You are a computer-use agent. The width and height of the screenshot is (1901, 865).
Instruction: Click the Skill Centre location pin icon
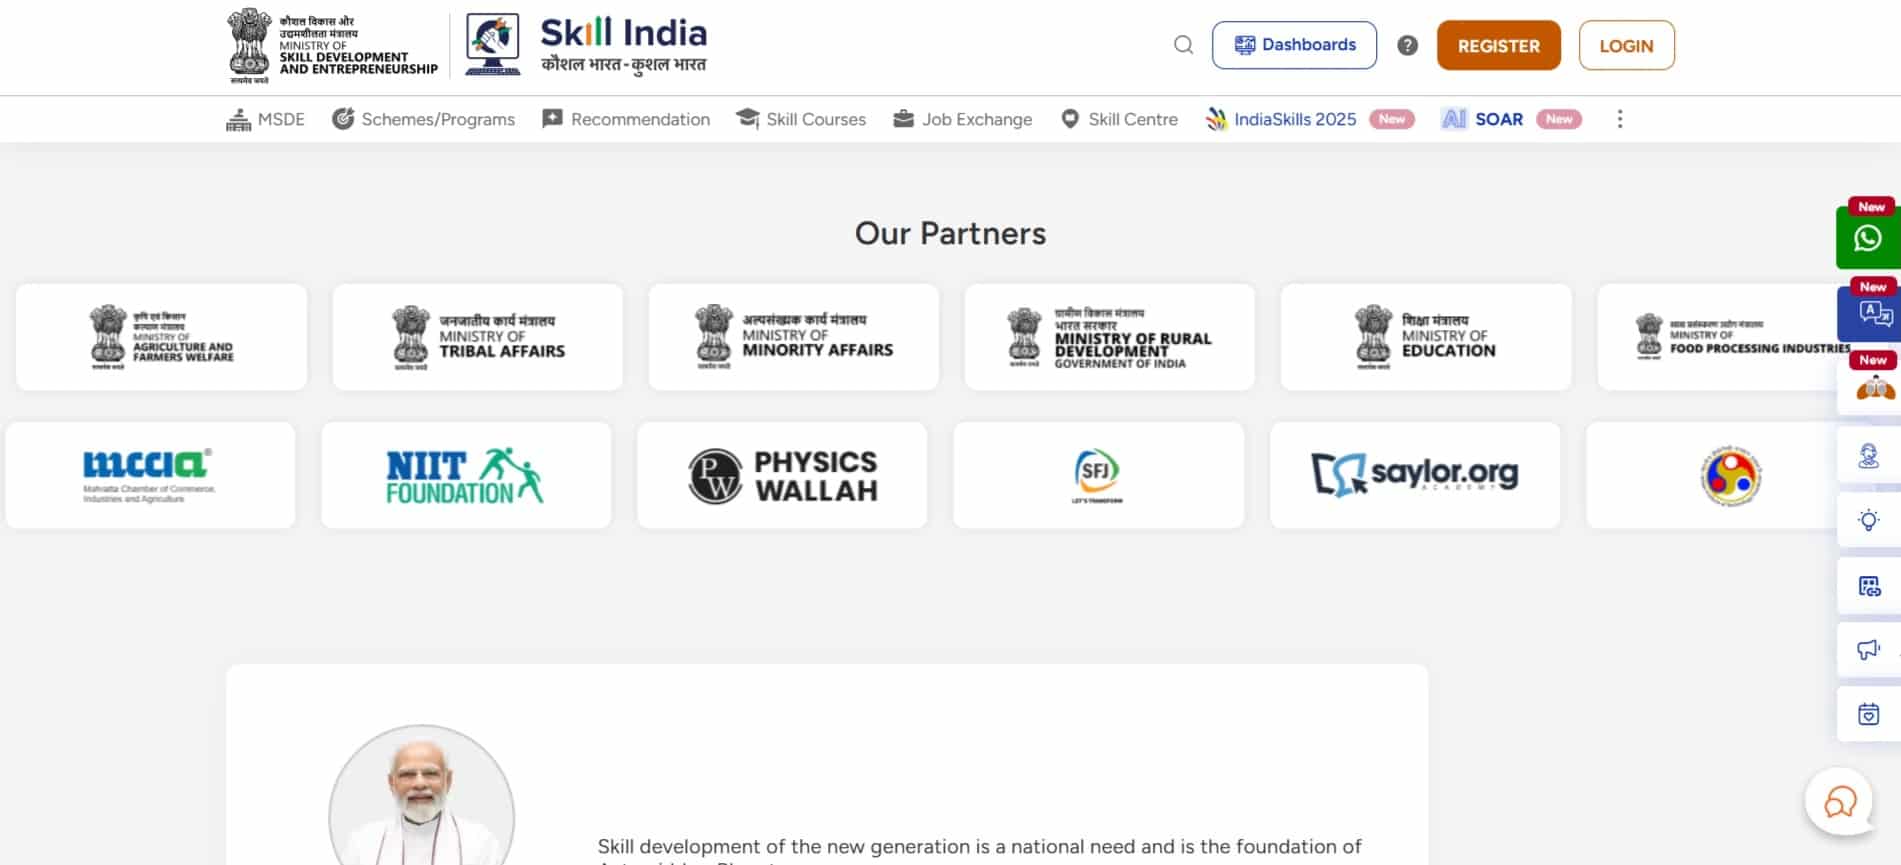pos(1070,119)
